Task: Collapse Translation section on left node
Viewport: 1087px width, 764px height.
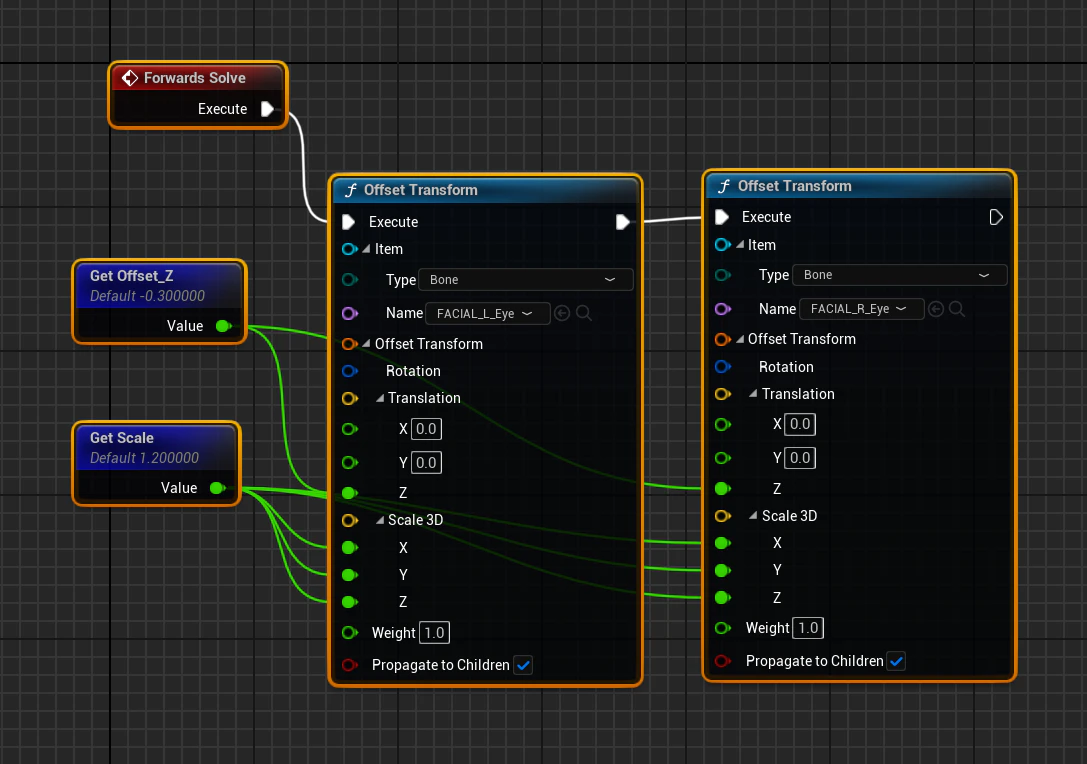Action: tap(380, 398)
